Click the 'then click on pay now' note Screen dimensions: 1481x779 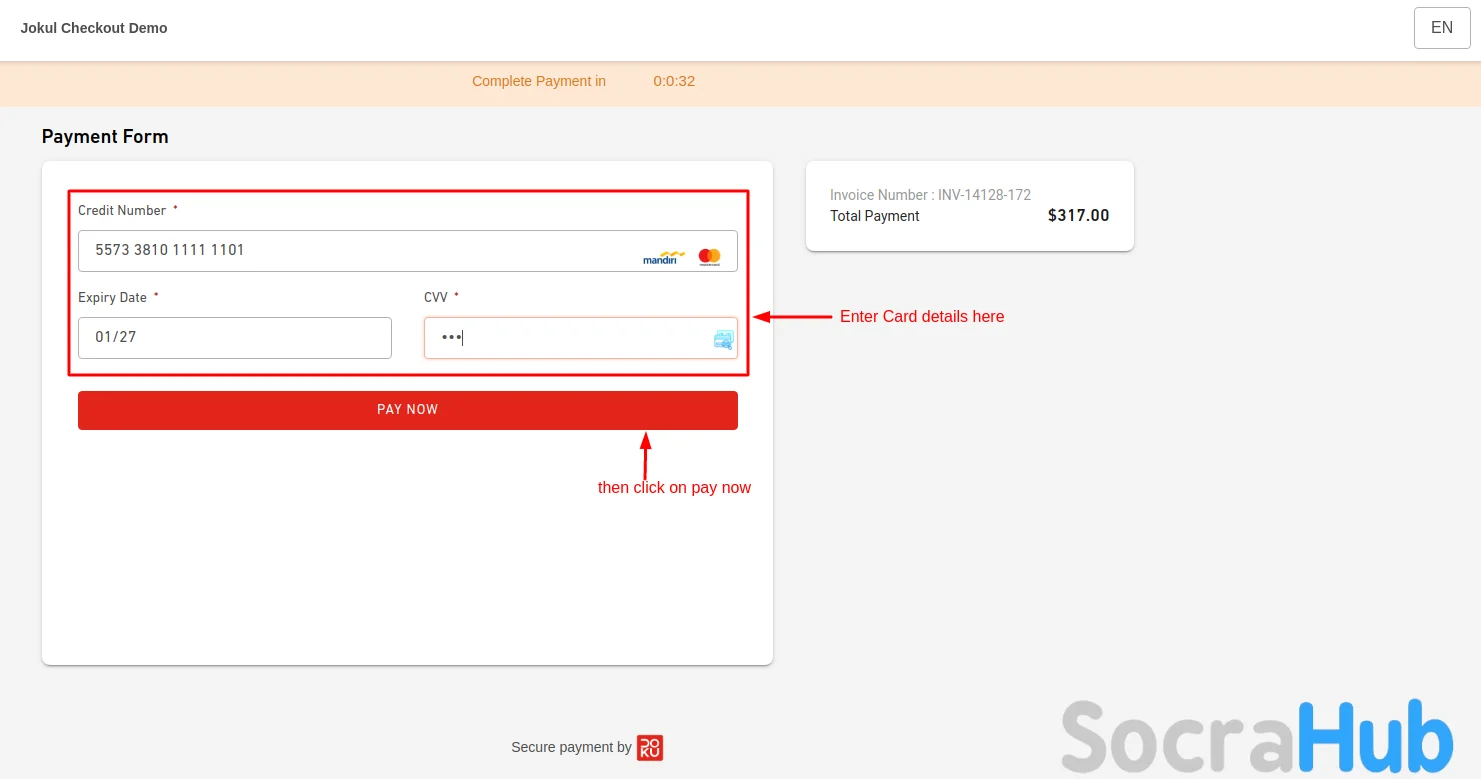674,488
